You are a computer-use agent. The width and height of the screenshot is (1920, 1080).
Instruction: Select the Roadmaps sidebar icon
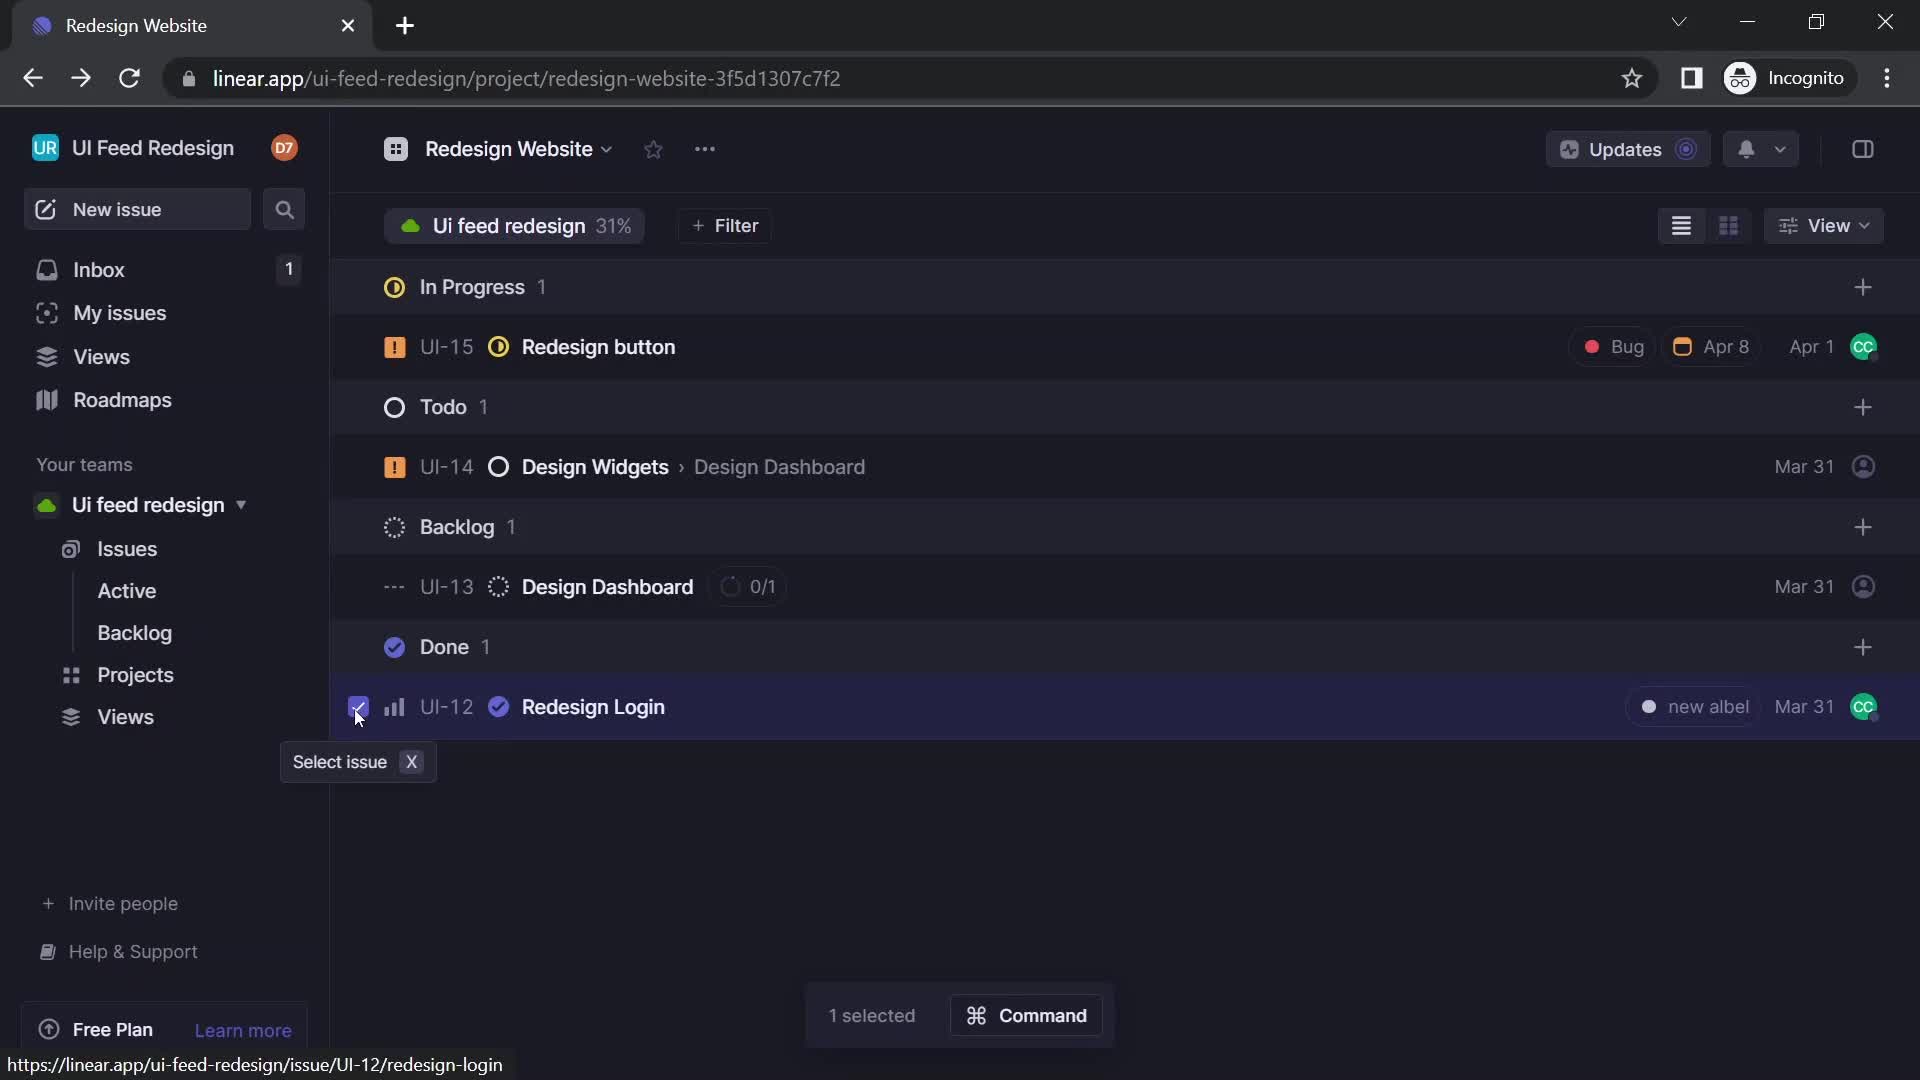(x=45, y=400)
